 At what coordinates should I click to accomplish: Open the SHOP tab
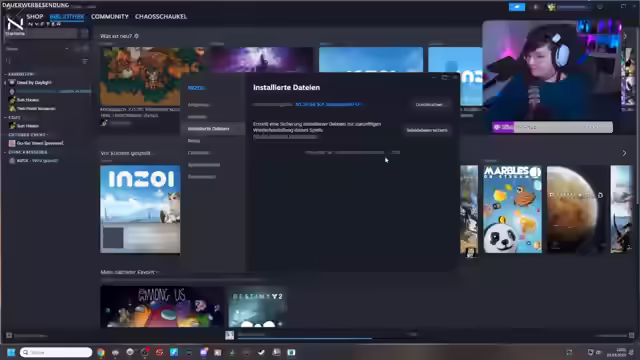tap(35, 17)
